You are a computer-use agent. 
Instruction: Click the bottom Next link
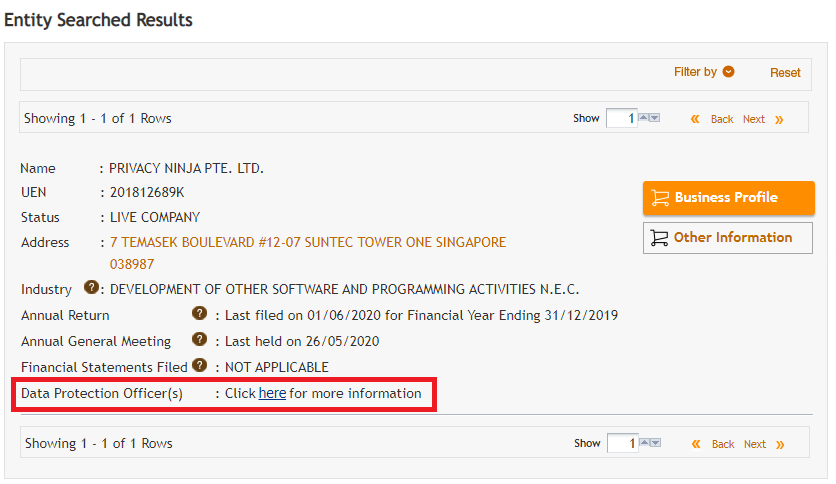[x=755, y=445]
